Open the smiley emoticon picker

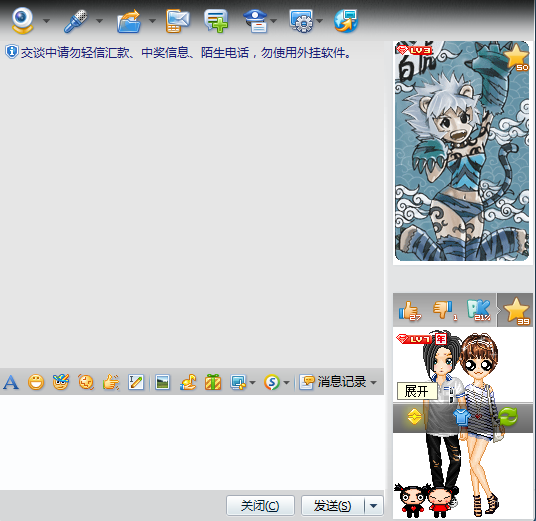(x=36, y=382)
